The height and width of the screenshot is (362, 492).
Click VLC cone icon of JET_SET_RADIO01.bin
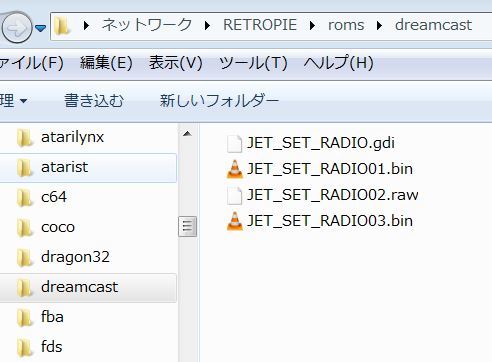point(235,169)
